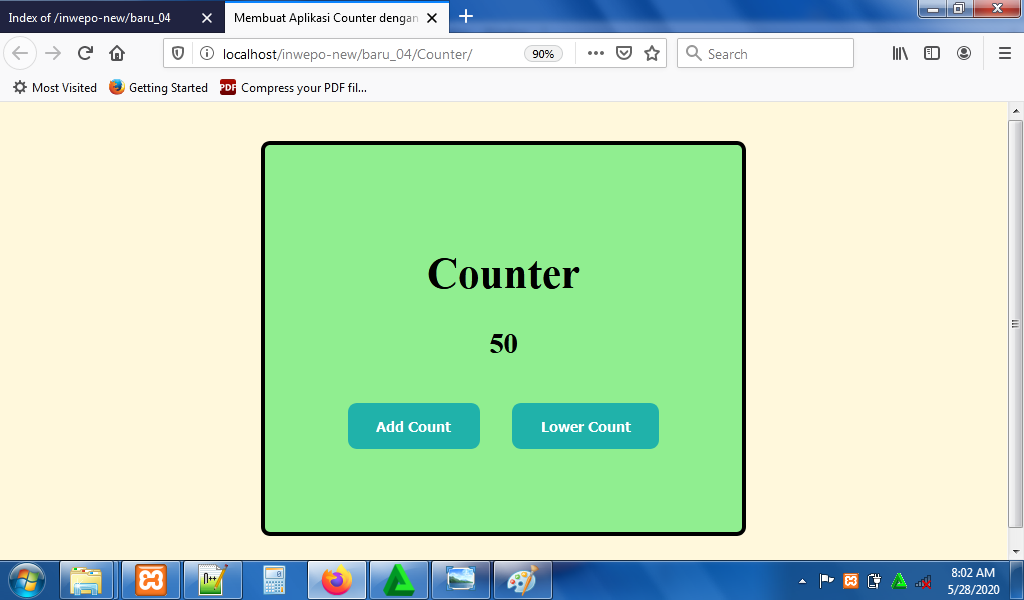The height and width of the screenshot is (600, 1024).
Task: Click the Add Count button
Action: coord(413,426)
